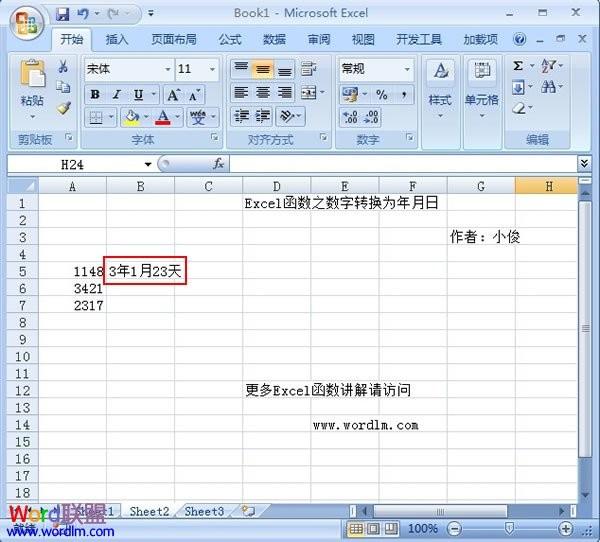Open the 公式 ribbon tab
The image size is (600, 542).
click(230, 39)
